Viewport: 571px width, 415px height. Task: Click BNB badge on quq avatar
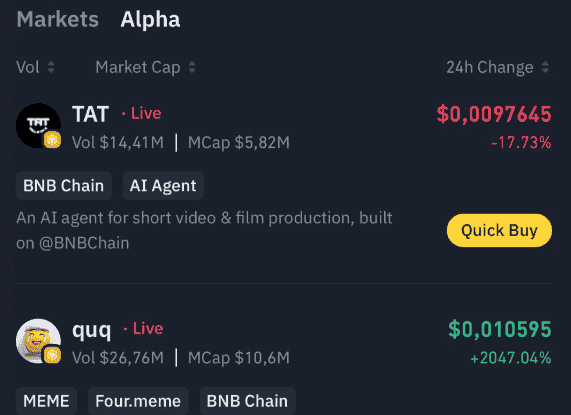[52, 355]
